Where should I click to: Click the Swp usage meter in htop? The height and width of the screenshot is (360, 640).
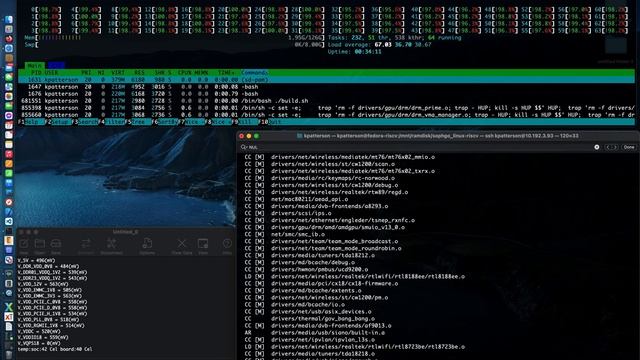pos(174,44)
